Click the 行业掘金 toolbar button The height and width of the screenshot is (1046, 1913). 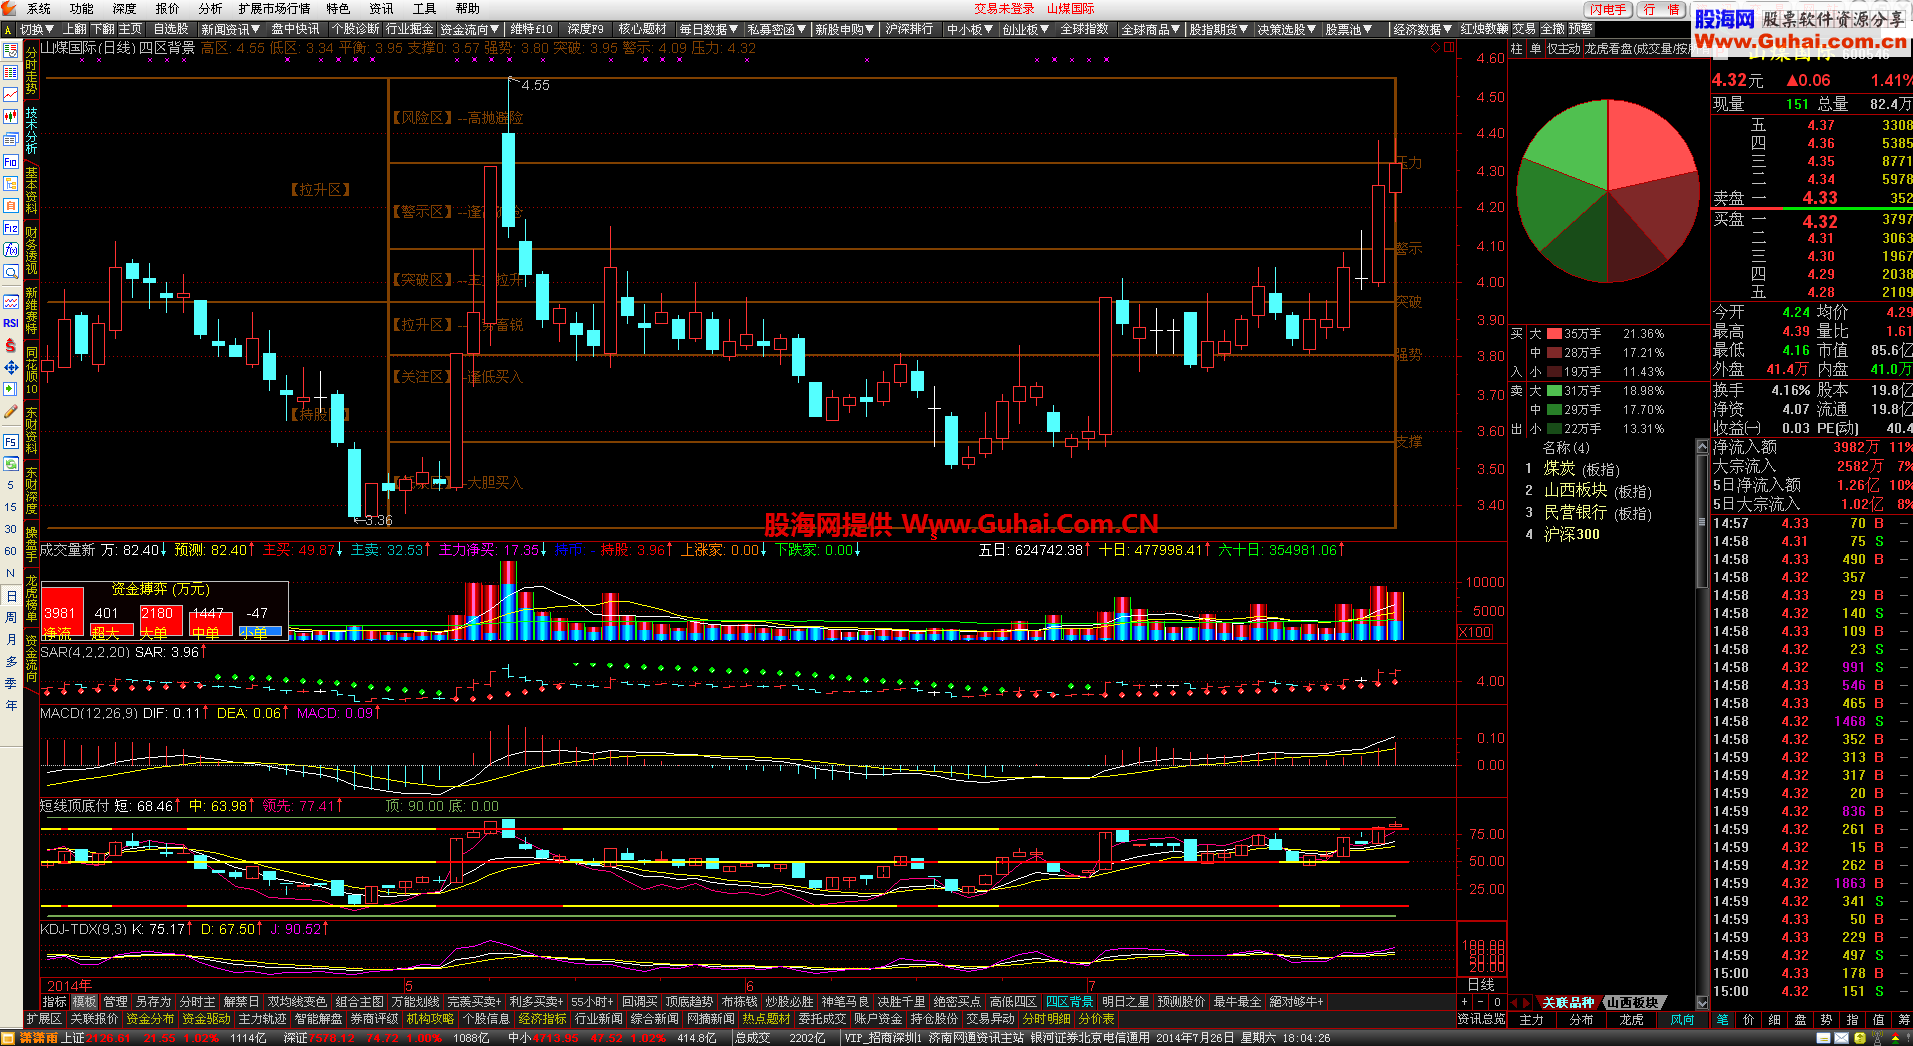tap(409, 30)
